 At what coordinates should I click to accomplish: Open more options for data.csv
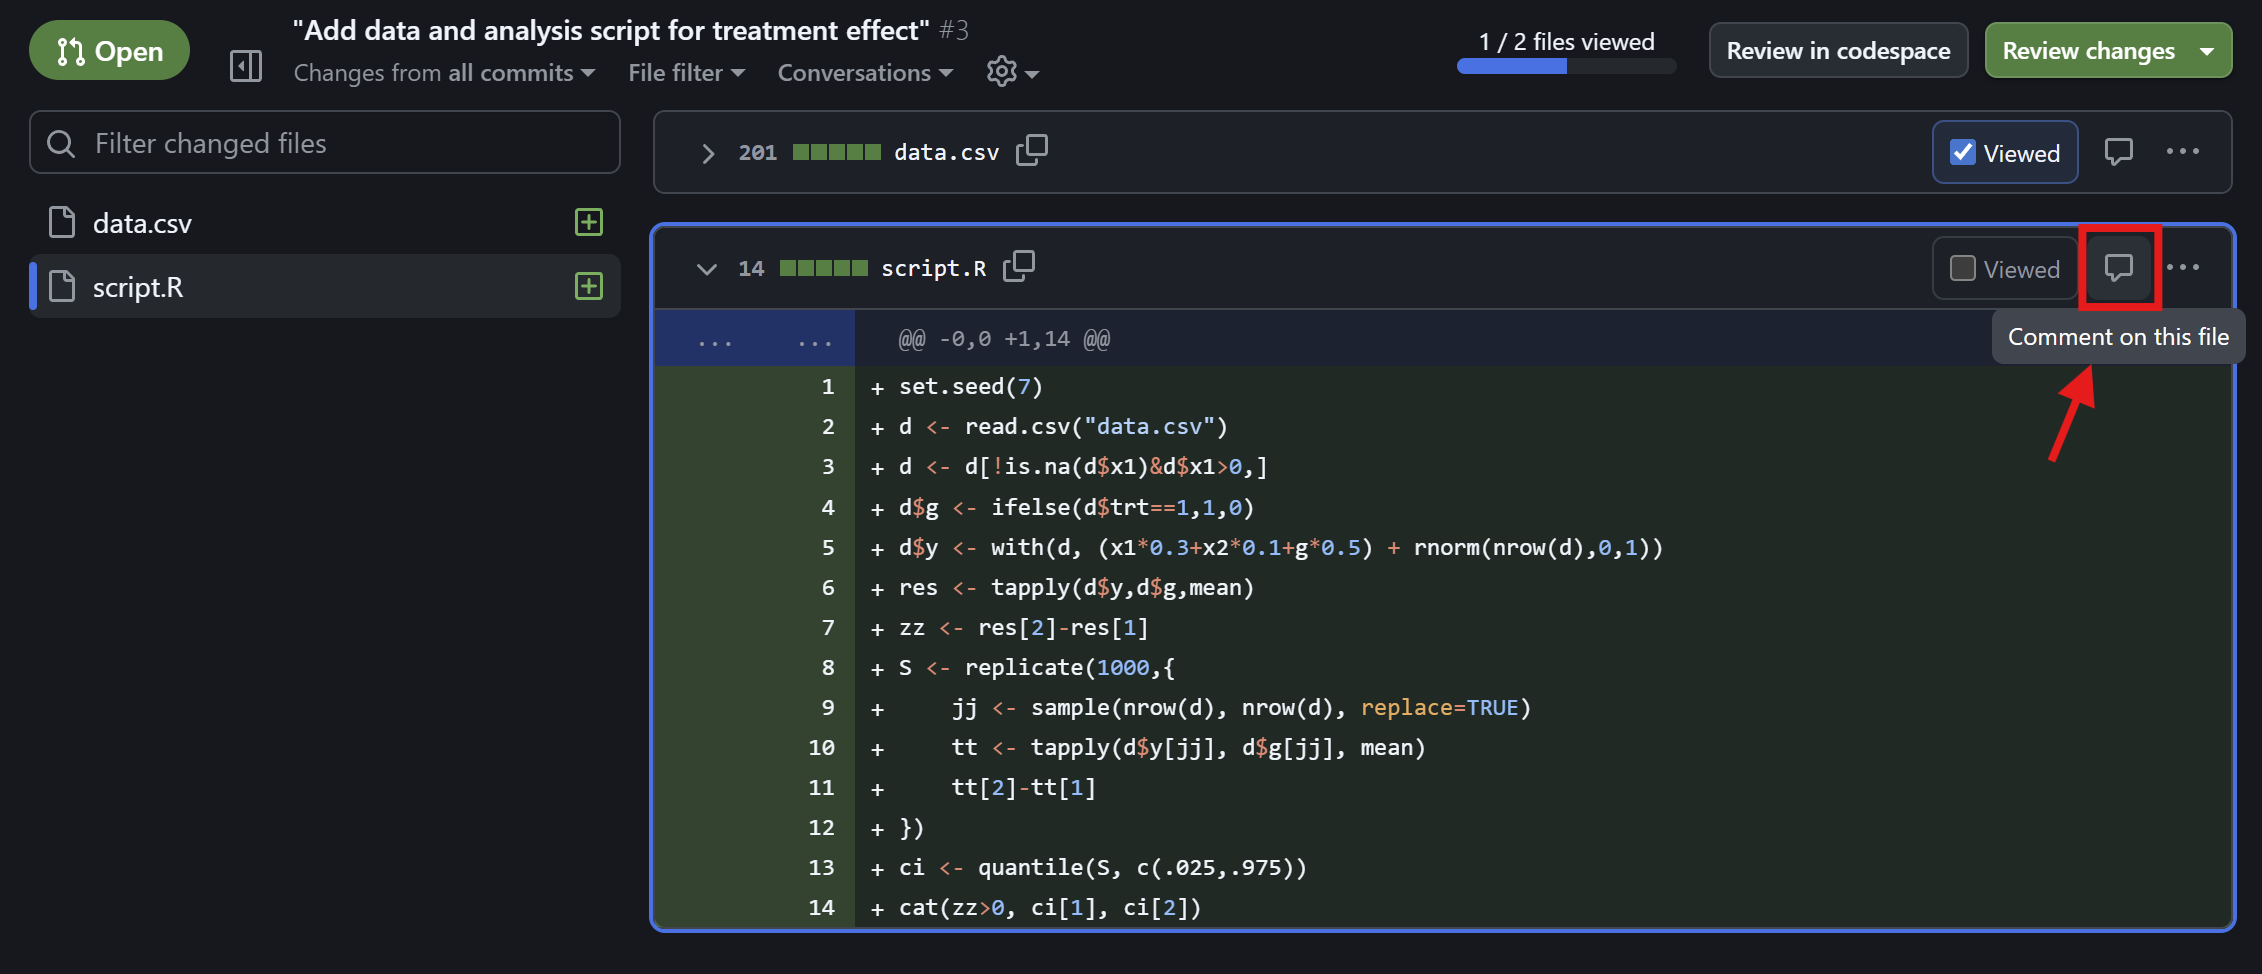click(x=2182, y=152)
